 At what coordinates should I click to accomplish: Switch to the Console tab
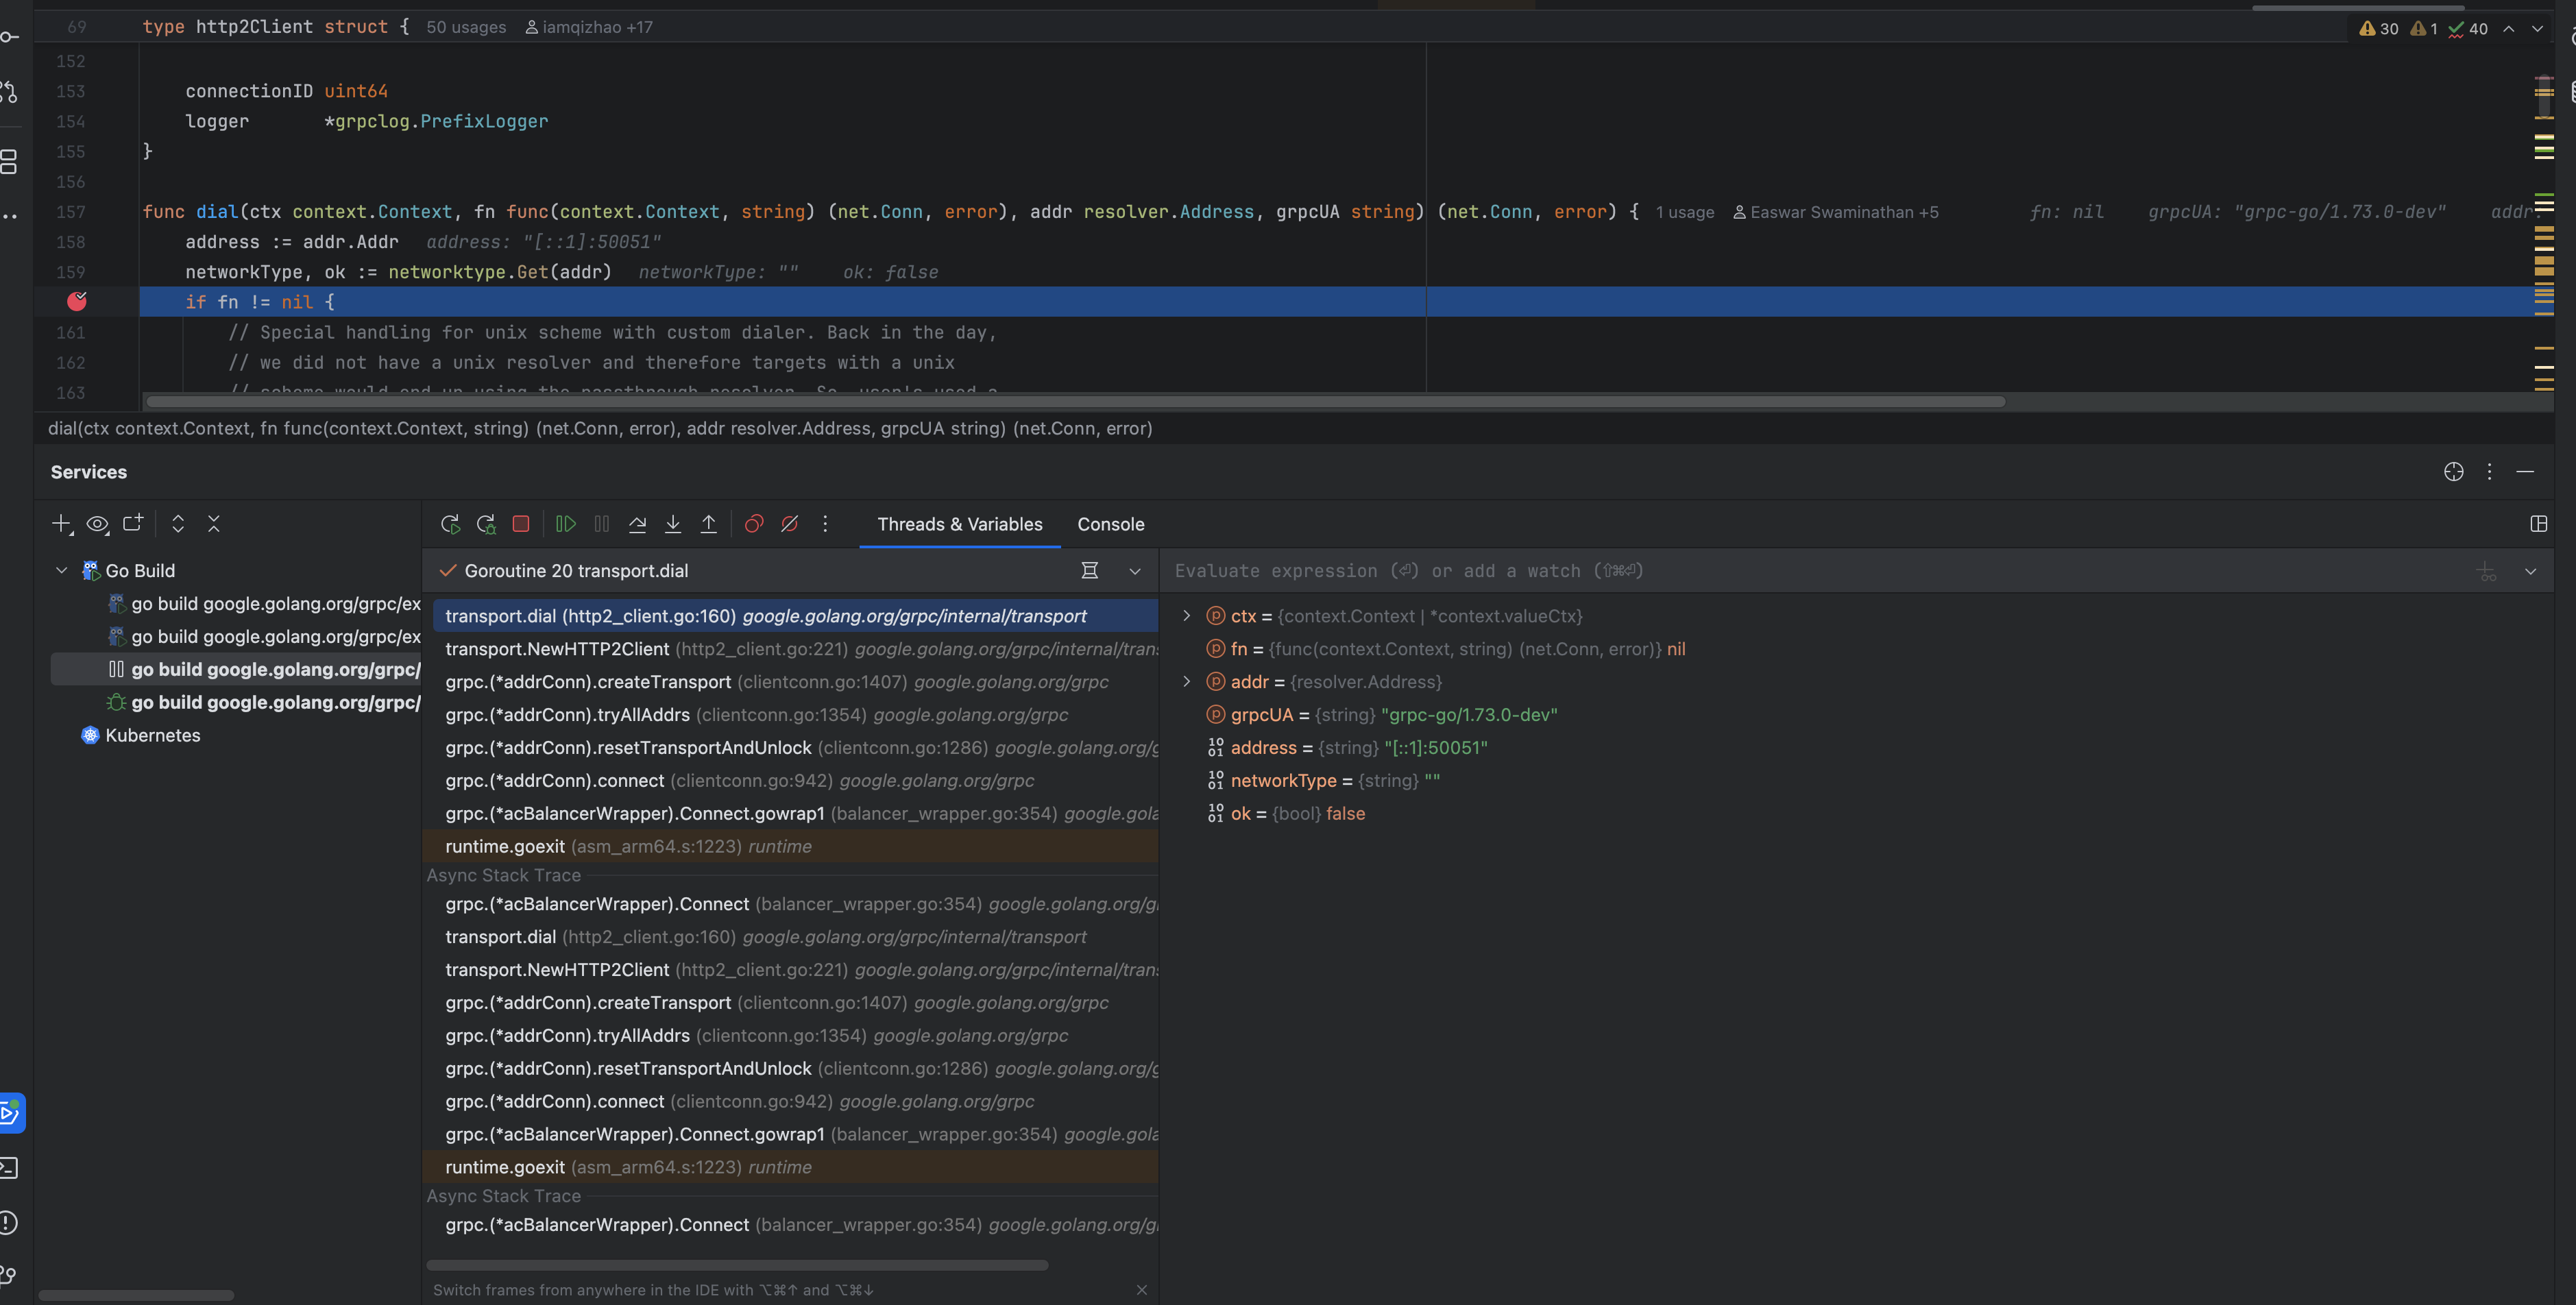coord(1110,523)
